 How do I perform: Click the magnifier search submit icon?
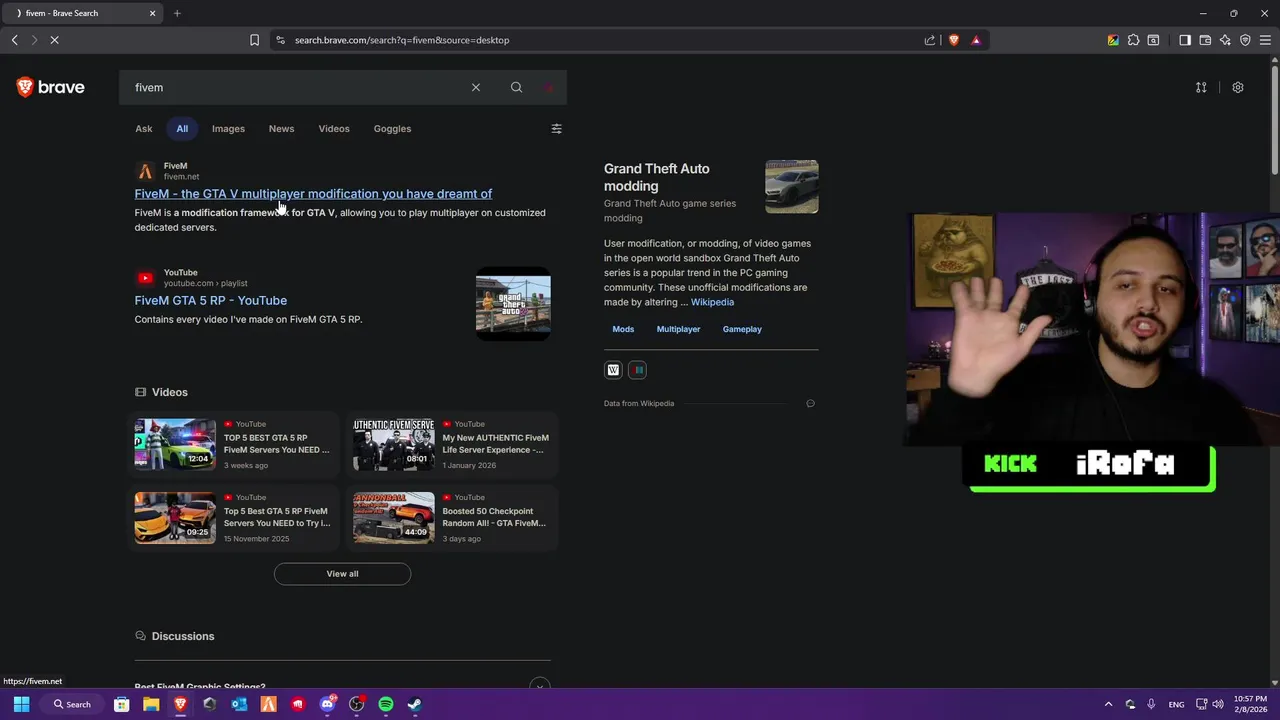tap(516, 87)
